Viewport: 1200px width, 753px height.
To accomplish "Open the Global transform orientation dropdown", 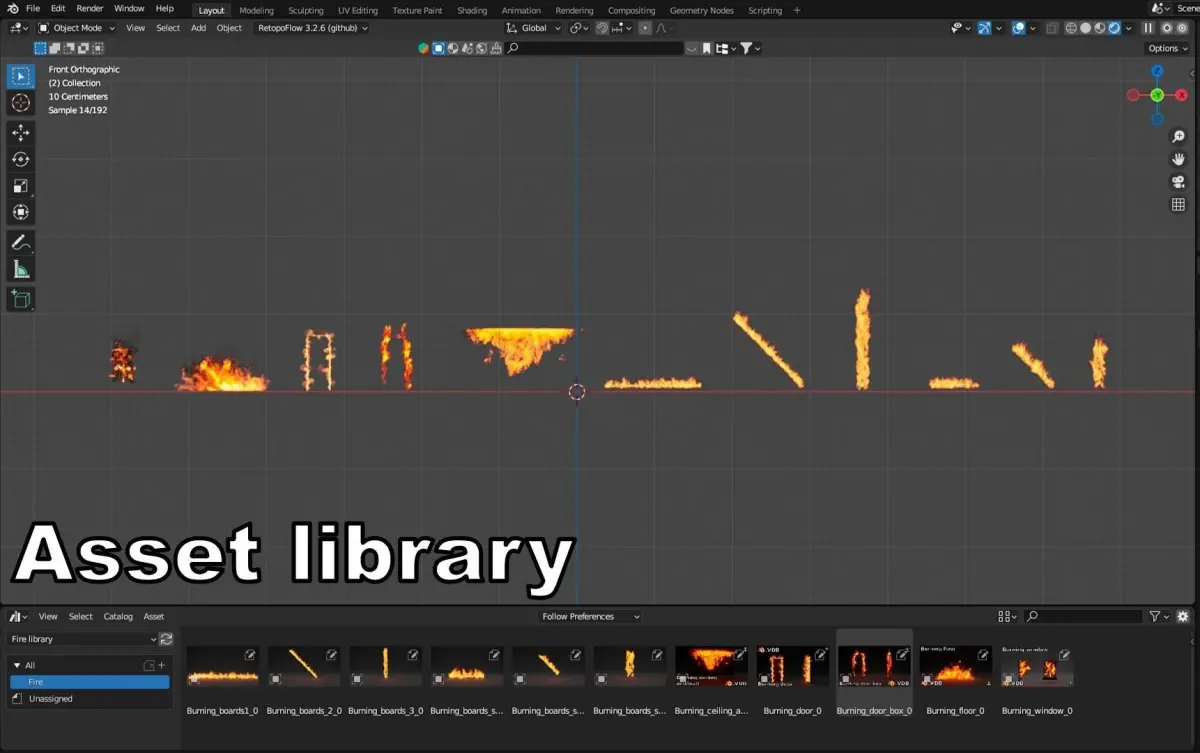I will pyautogui.click(x=533, y=28).
